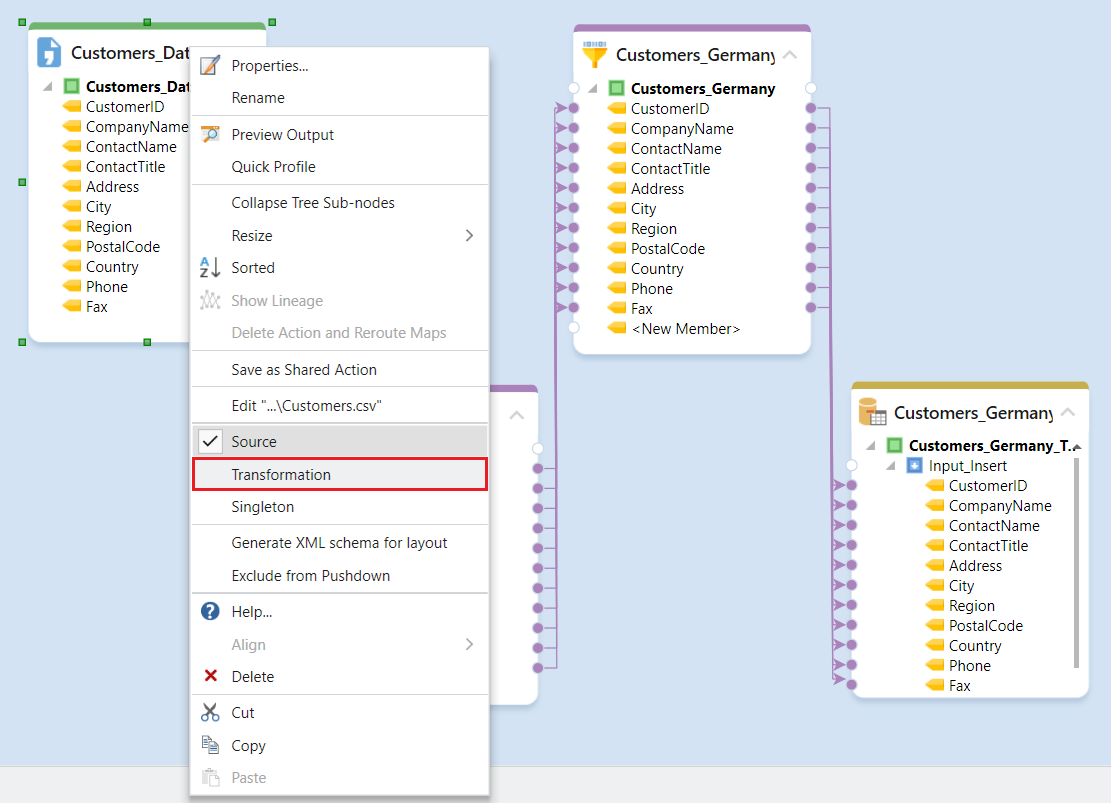Click the <New Member> field in filter
Screen dimensions: 1111x803
click(685, 328)
